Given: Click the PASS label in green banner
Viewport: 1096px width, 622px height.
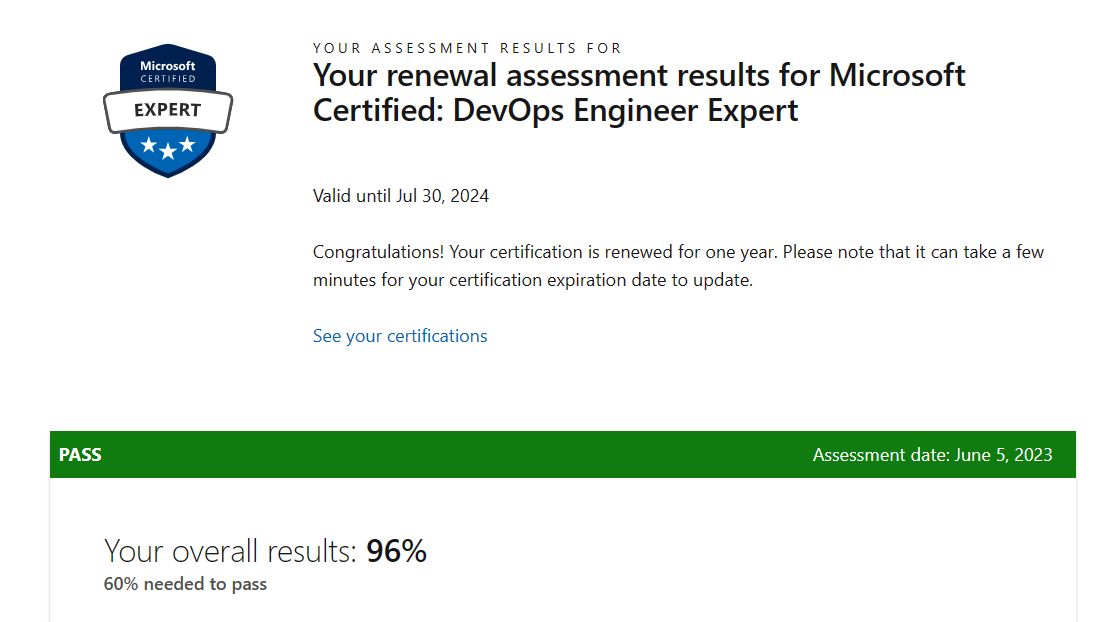Looking at the screenshot, I should point(80,455).
